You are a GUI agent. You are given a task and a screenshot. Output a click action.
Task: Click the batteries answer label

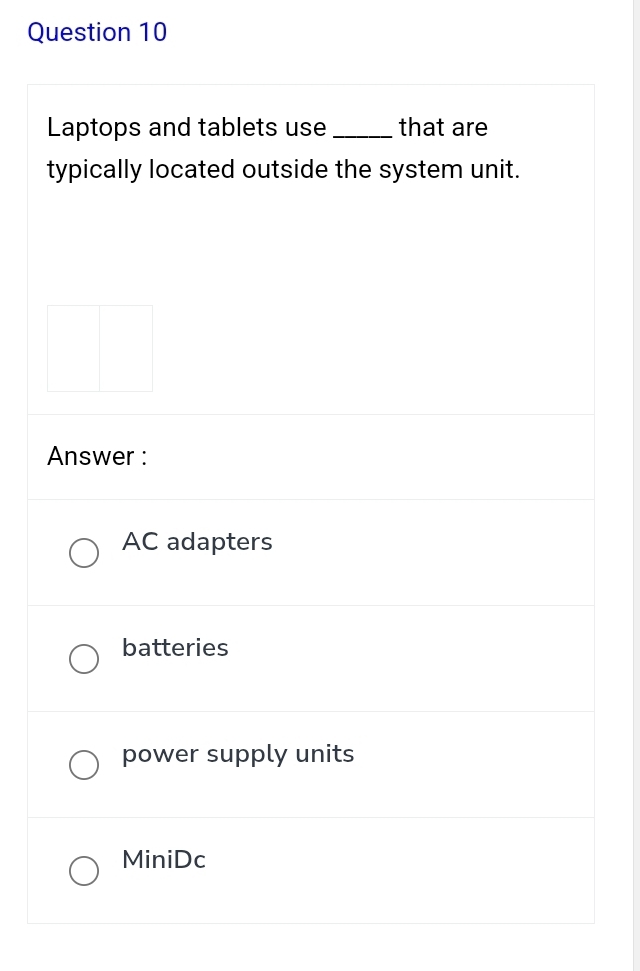(x=174, y=648)
